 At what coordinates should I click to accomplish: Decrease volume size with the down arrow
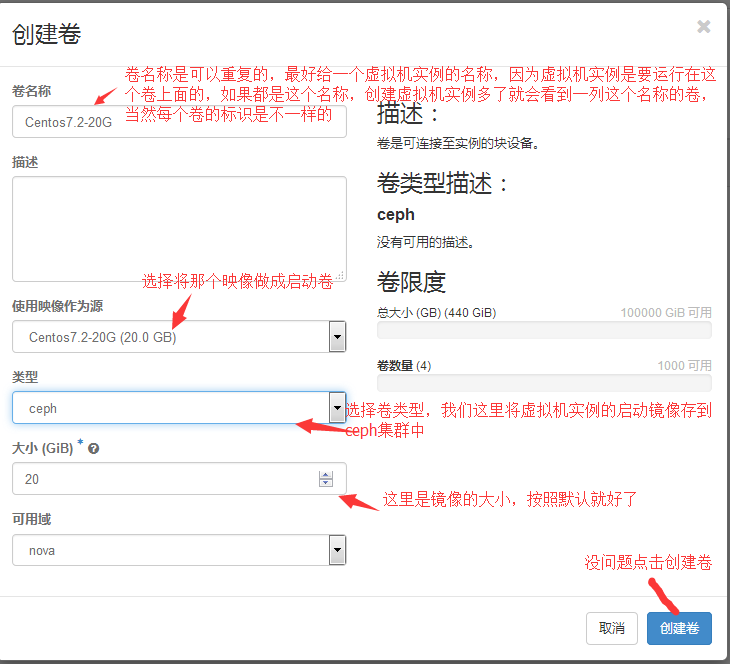(x=325, y=484)
